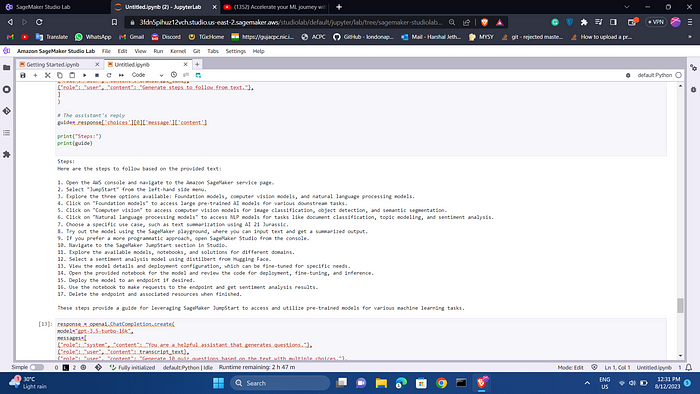
Task: Open the Git menu
Action: 196,51
